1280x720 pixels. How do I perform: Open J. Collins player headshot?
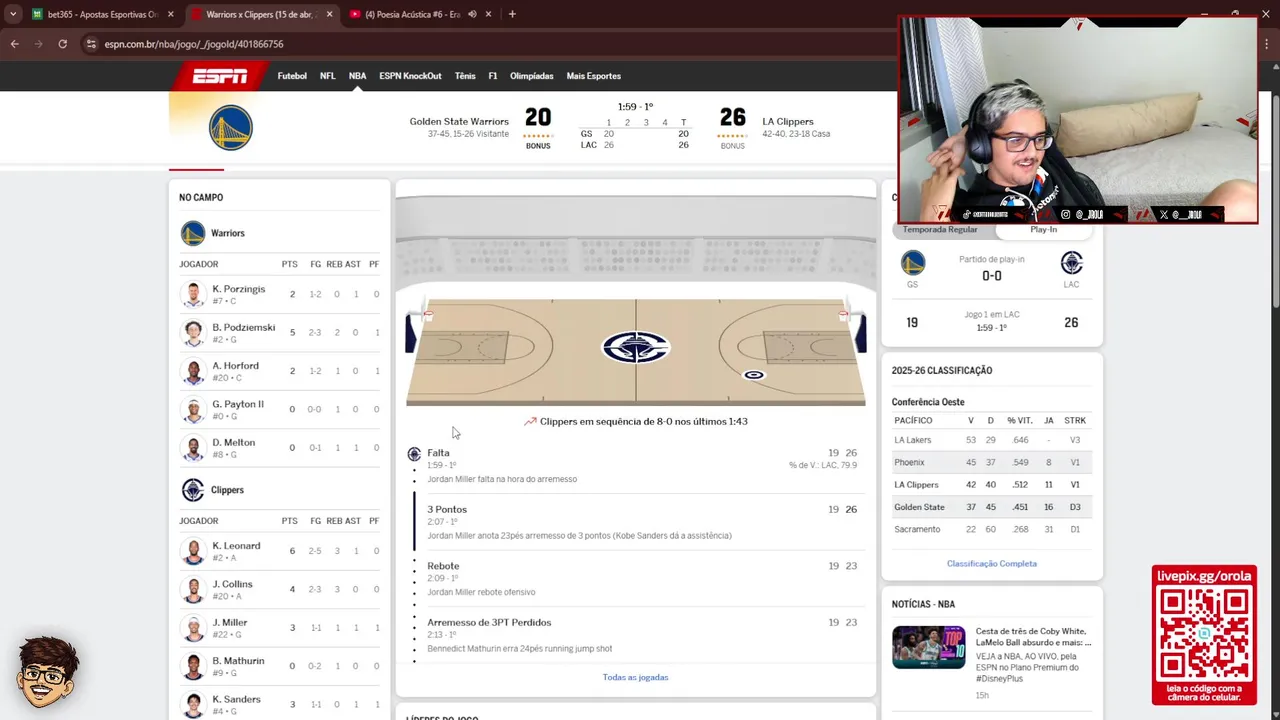pyautogui.click(x=193, y=589)
